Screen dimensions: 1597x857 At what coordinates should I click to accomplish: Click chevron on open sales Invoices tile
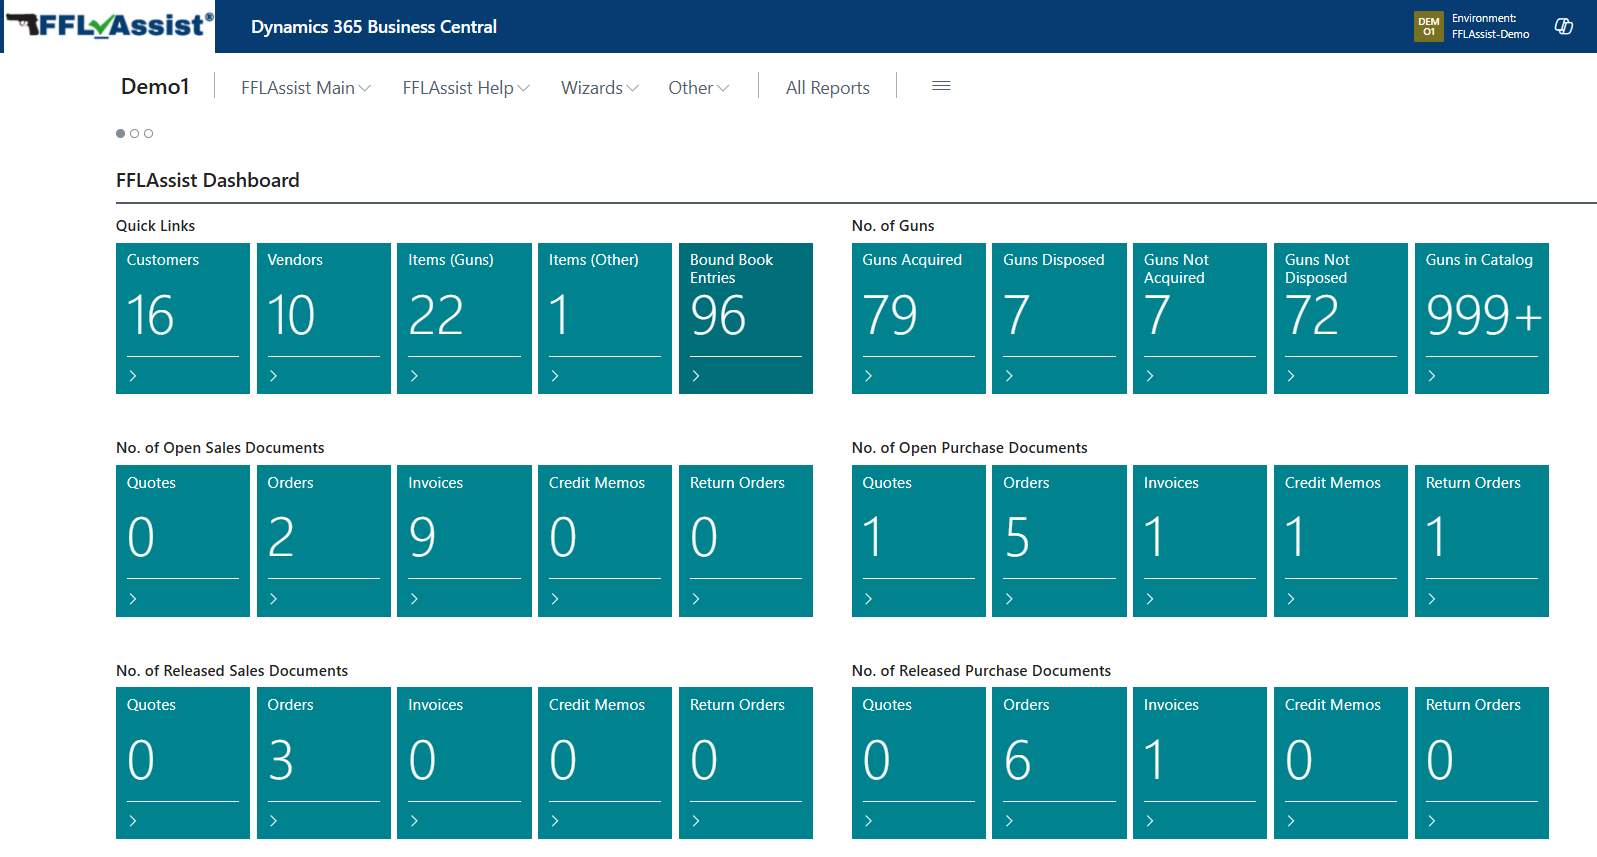pyautogui.click(x=414, y=599)
